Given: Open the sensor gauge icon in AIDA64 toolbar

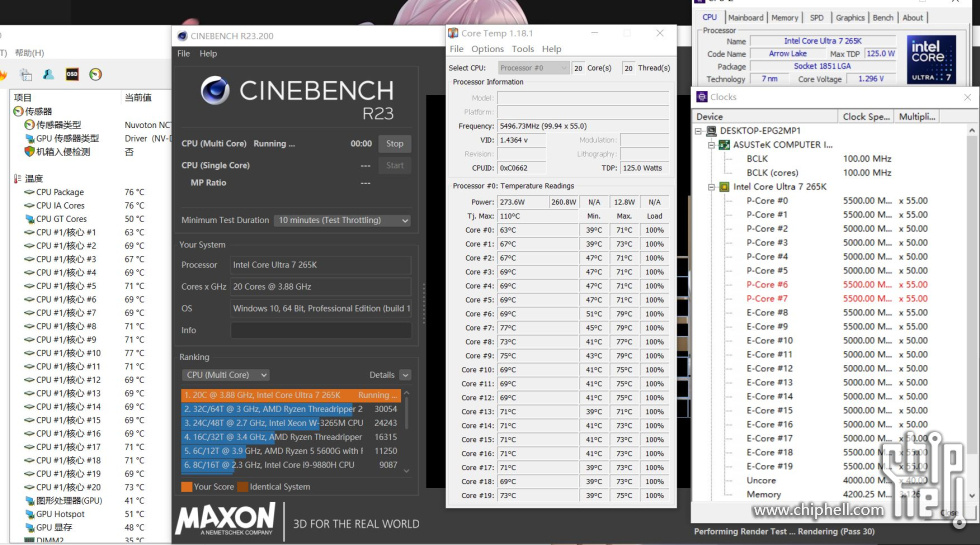Looking at the screenshot, I should 95,74.
